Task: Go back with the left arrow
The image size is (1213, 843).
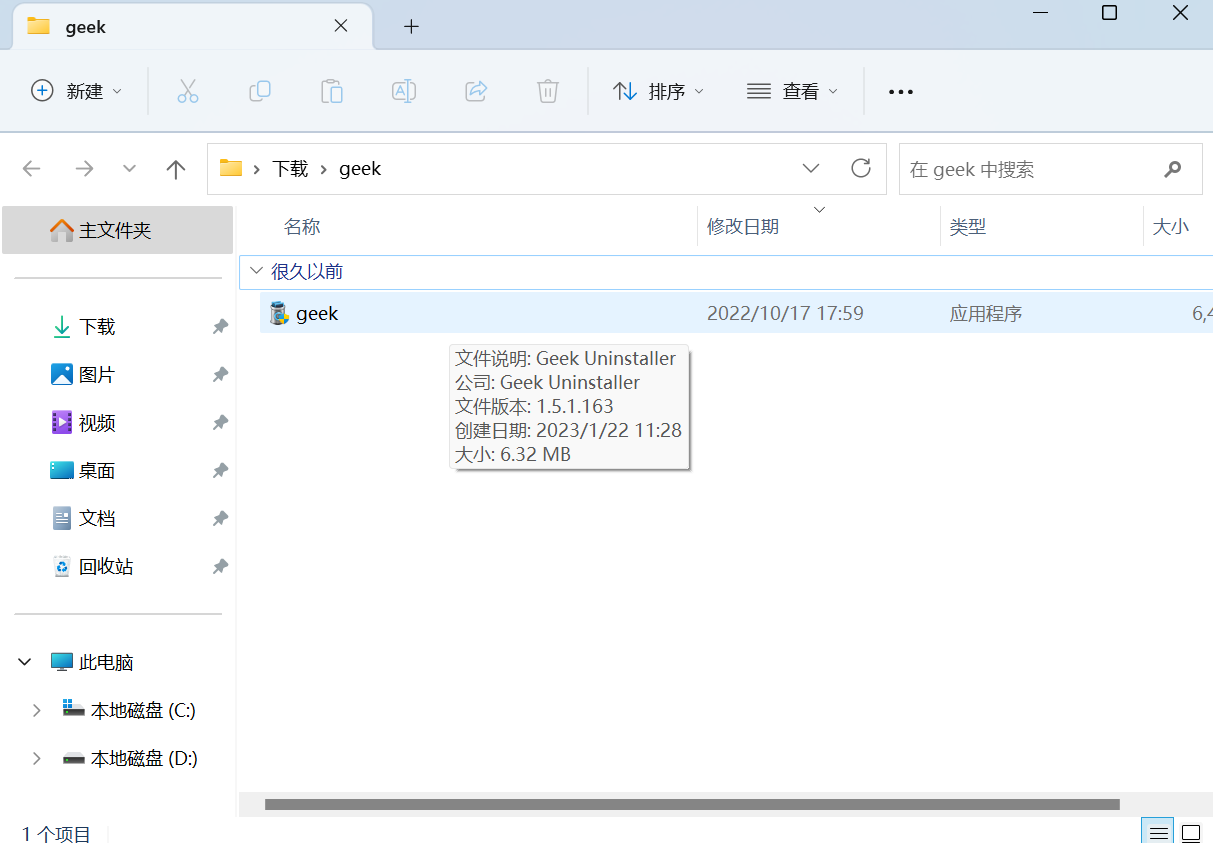Action: (x=32, y=169)
